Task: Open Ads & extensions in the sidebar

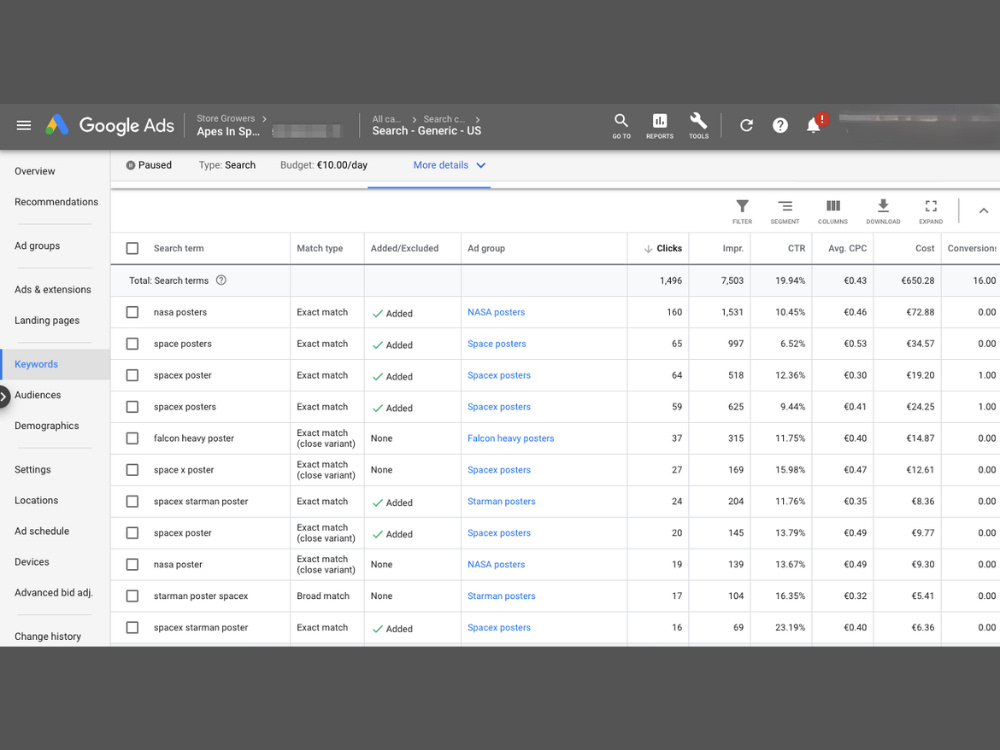Action: click(x=52, y=290)
